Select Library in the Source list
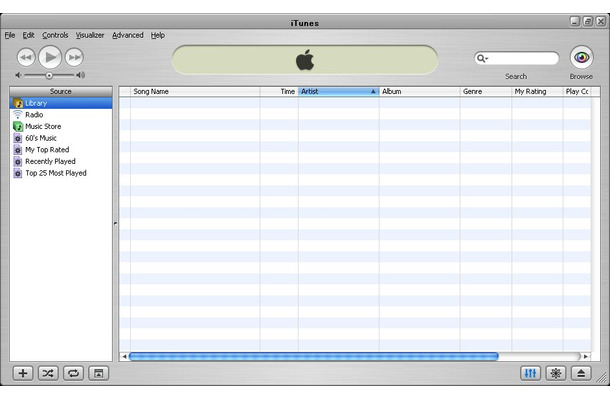This screenshot has height=400, width=610. 61,103
